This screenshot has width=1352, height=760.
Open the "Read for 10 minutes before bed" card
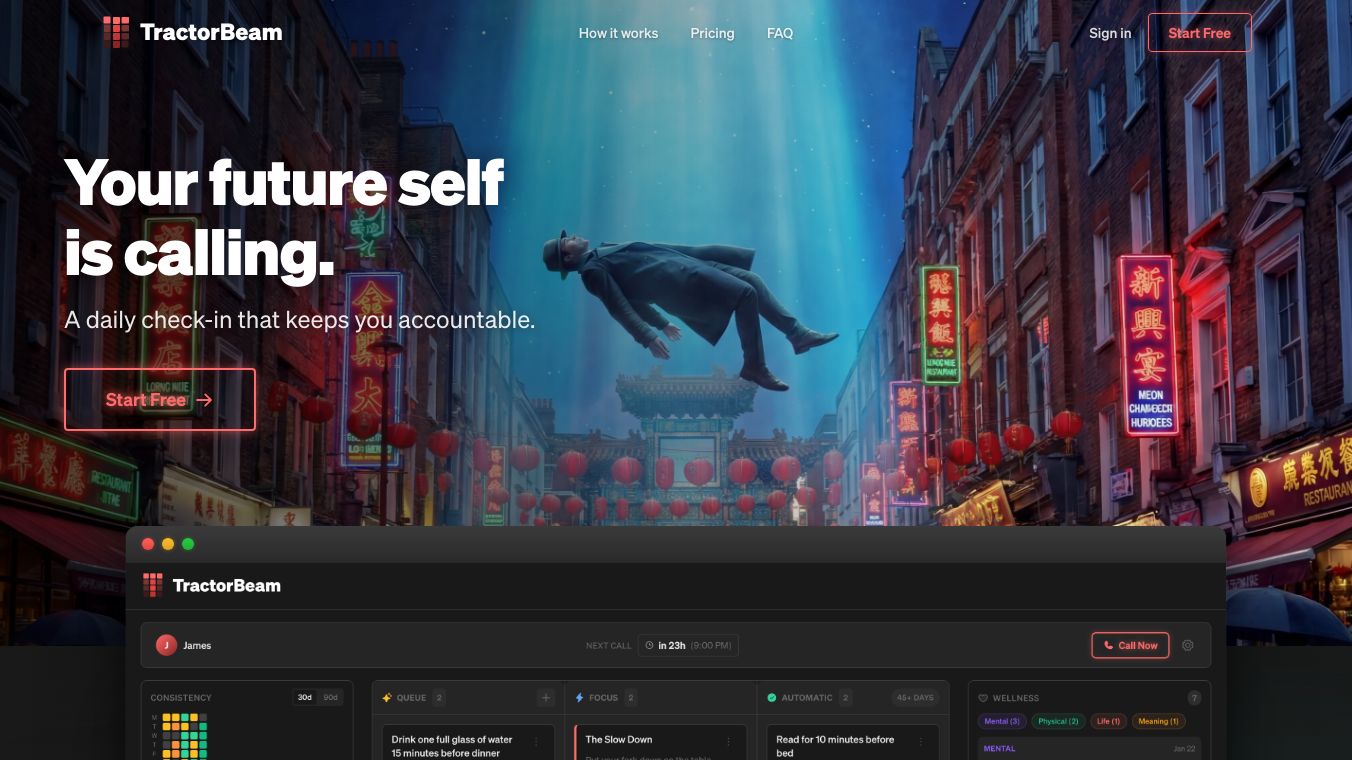point(852,743)
